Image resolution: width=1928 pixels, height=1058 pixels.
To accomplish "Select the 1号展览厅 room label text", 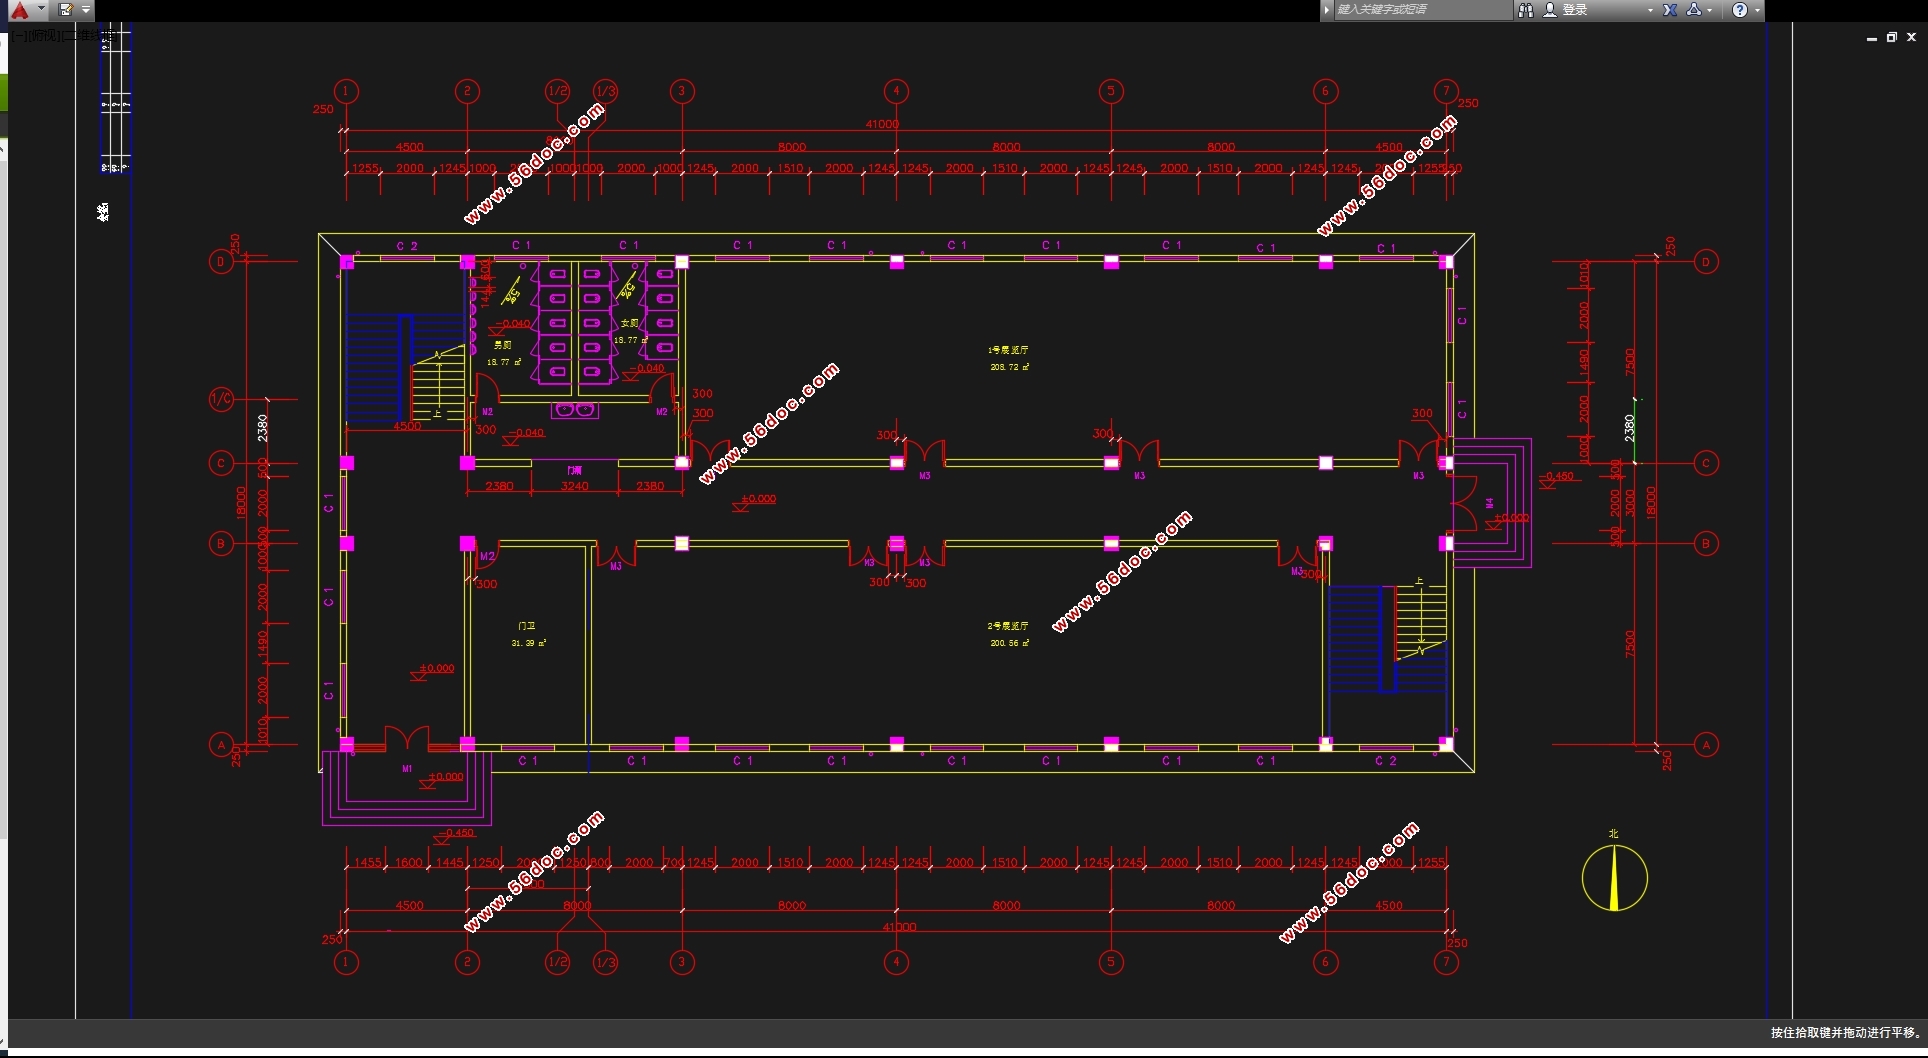I will click(x=1008, y=350).
